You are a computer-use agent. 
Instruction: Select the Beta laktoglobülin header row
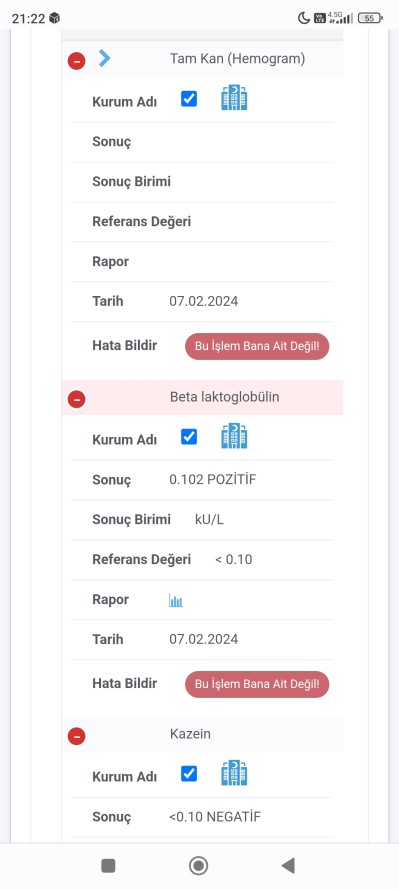click(x=202, y=397)
